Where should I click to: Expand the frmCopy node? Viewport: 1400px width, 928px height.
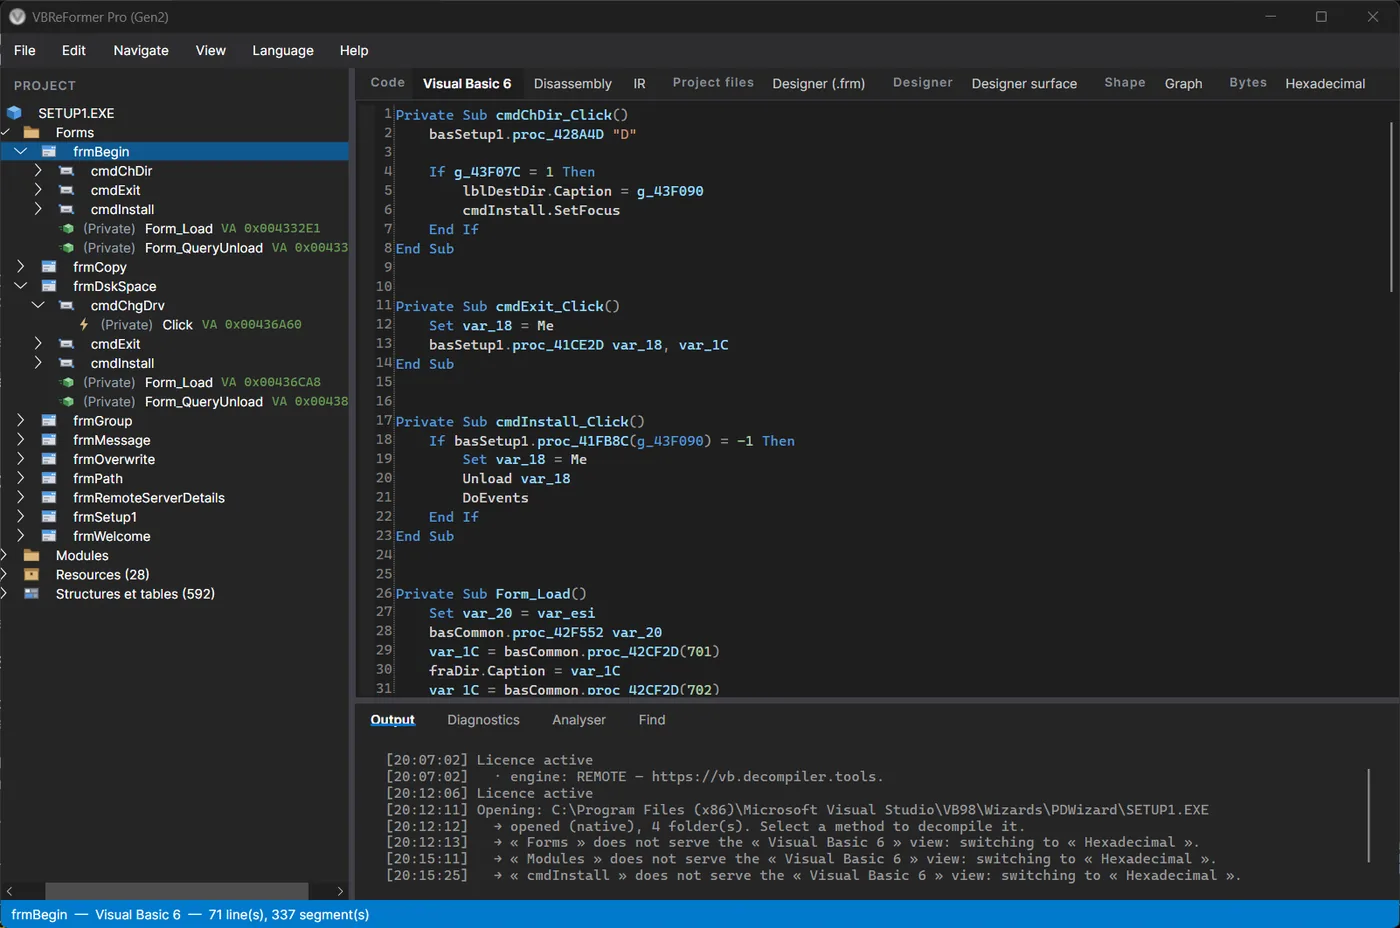(x=20, y=267)
